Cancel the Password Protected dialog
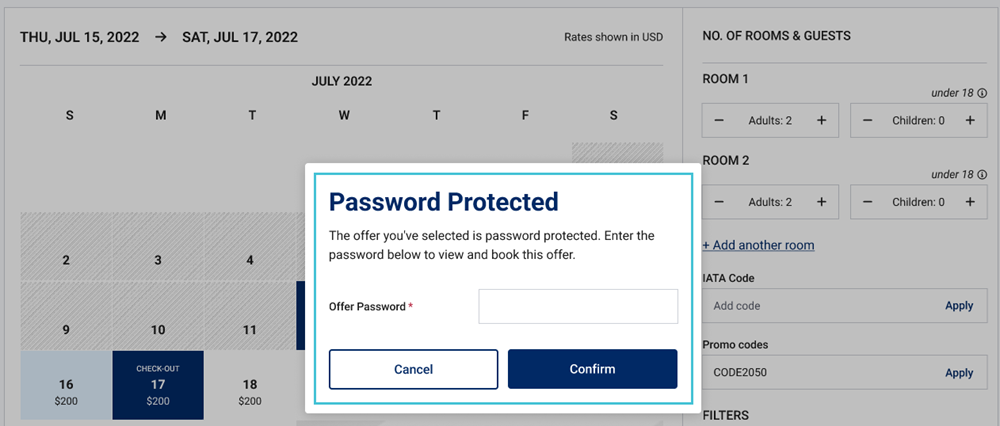Viewport: 1000px width, 426px height. click(413, 369)
